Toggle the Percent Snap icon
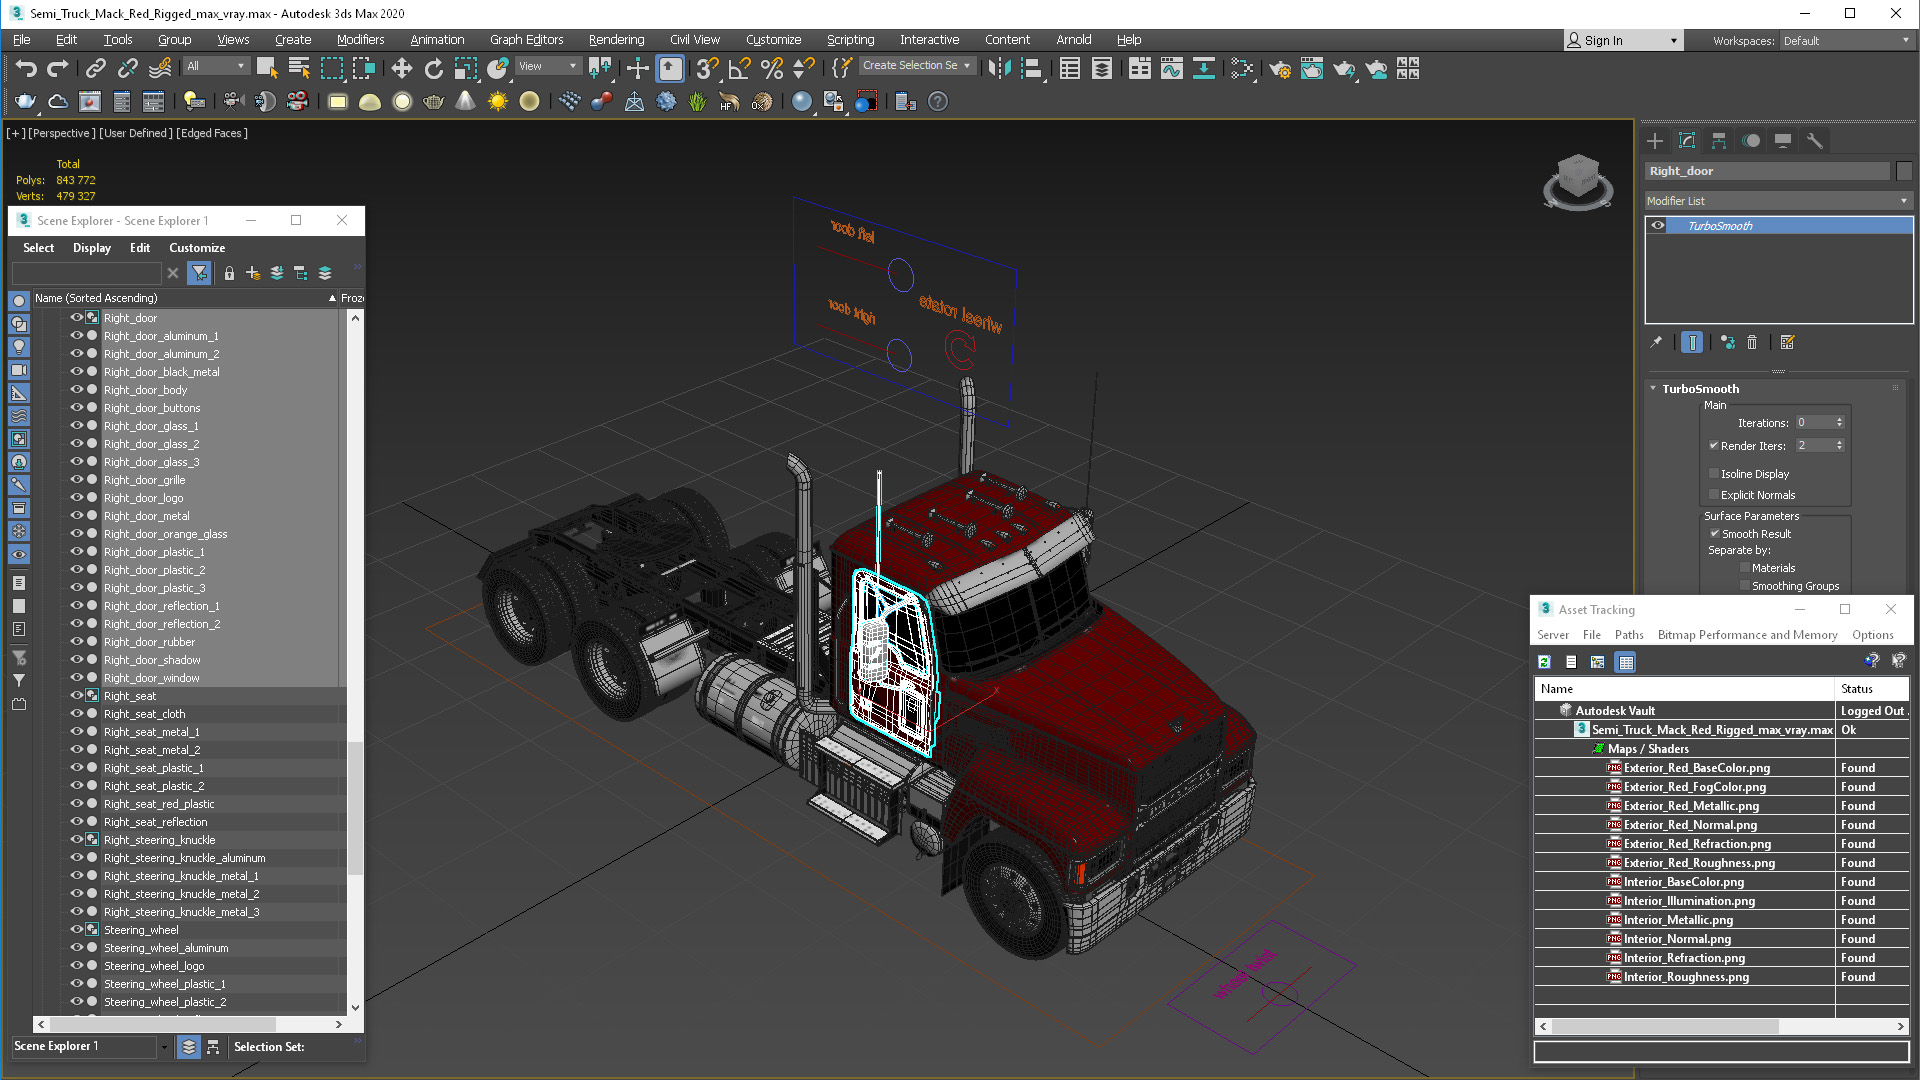1920x1080 pixels. click(x=771, y=68)
